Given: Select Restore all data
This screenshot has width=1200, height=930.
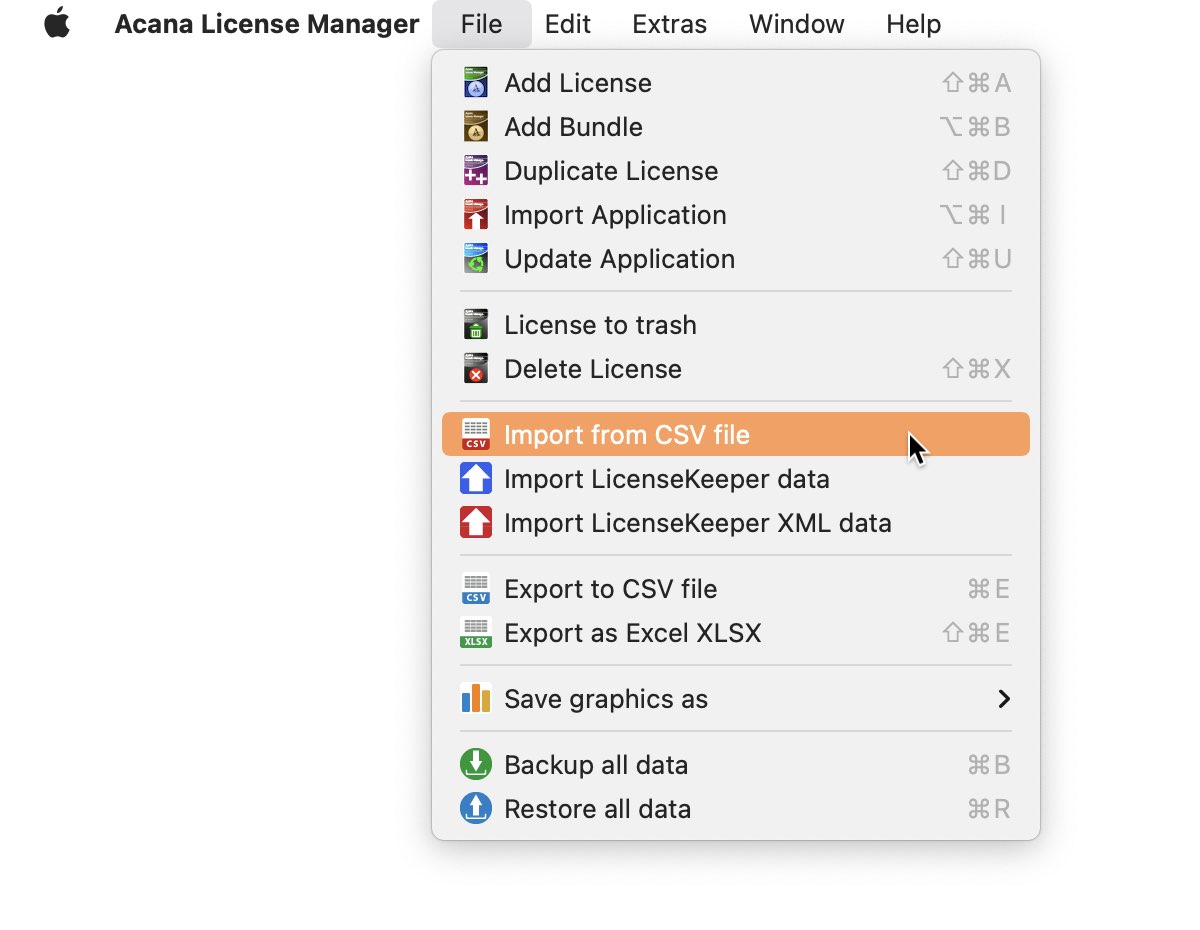Looking at the screenshot, I should point(736,809).
